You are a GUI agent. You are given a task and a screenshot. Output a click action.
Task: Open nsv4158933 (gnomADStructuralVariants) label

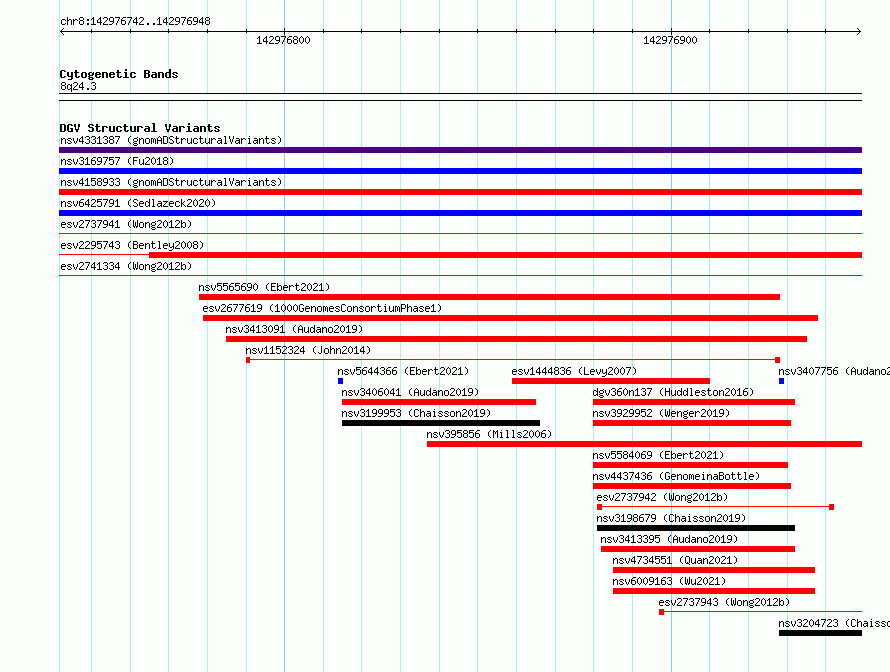pos(171,182)
